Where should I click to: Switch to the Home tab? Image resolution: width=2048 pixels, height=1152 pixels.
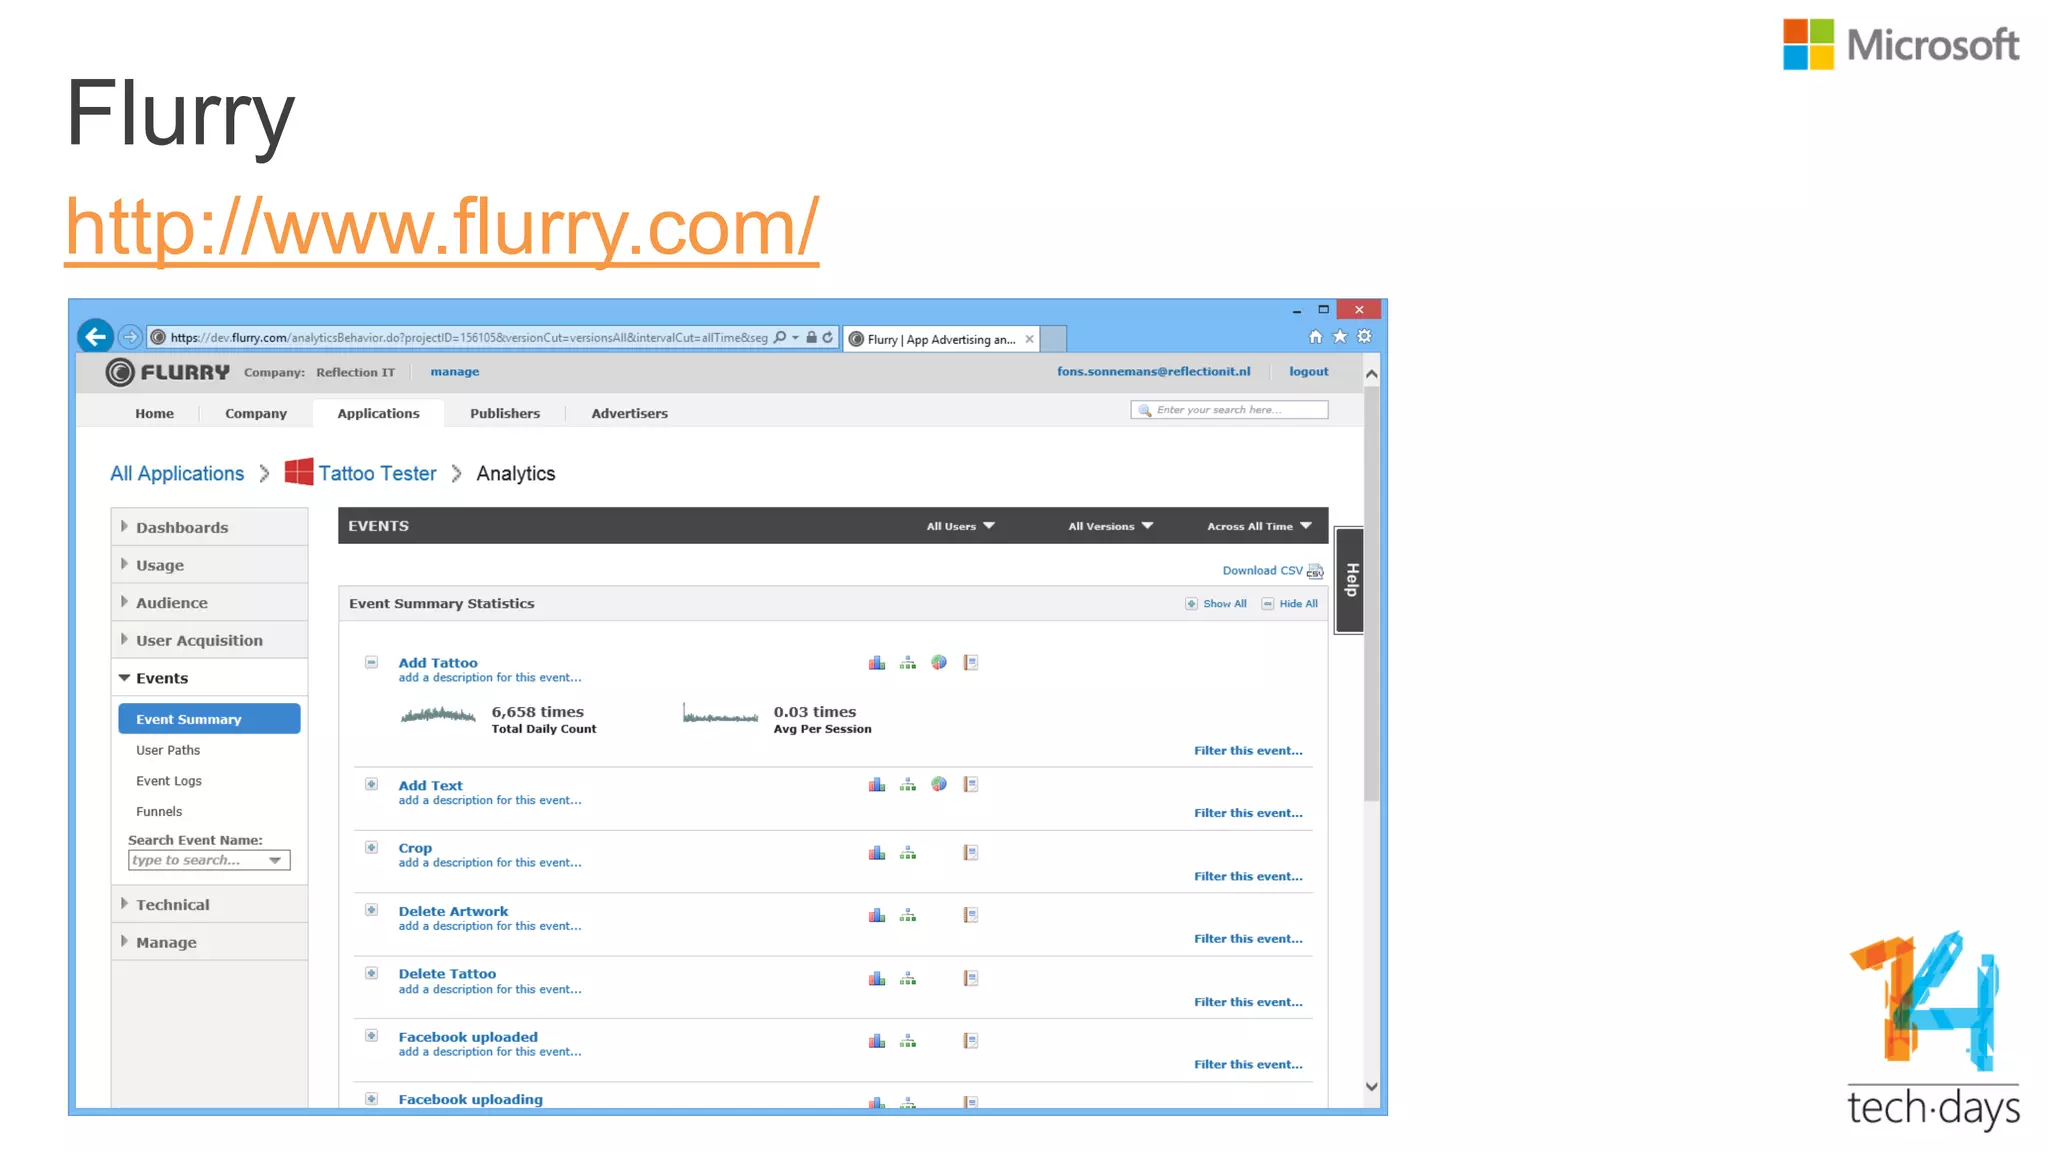pyautogui.click(x=155, y=413)
